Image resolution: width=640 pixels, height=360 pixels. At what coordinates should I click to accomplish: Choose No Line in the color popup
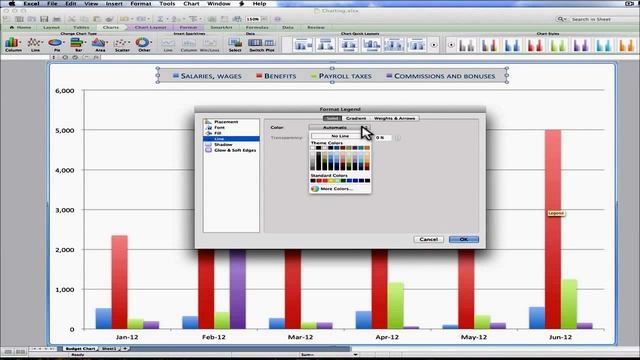pos(340,136)
